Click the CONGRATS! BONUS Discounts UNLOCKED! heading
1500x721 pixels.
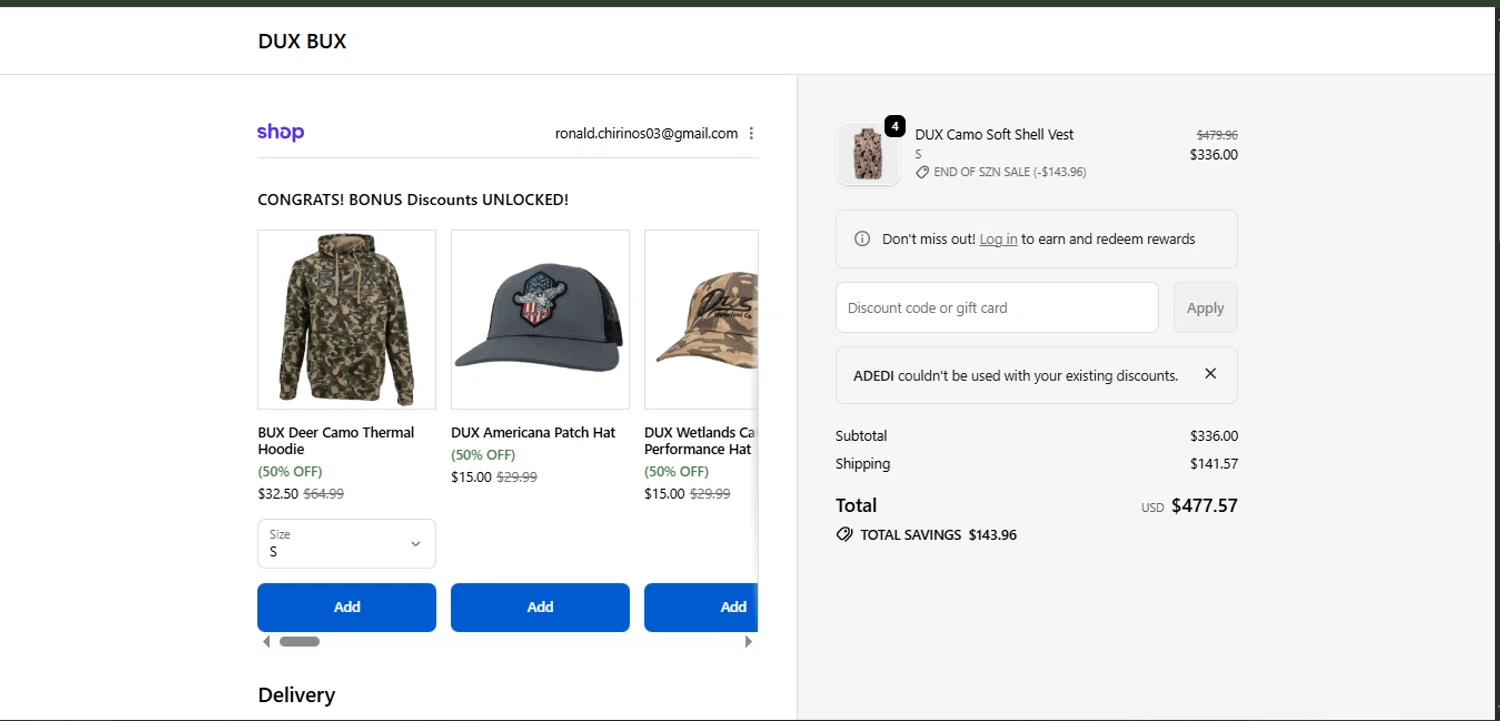[x=413, y=200]
